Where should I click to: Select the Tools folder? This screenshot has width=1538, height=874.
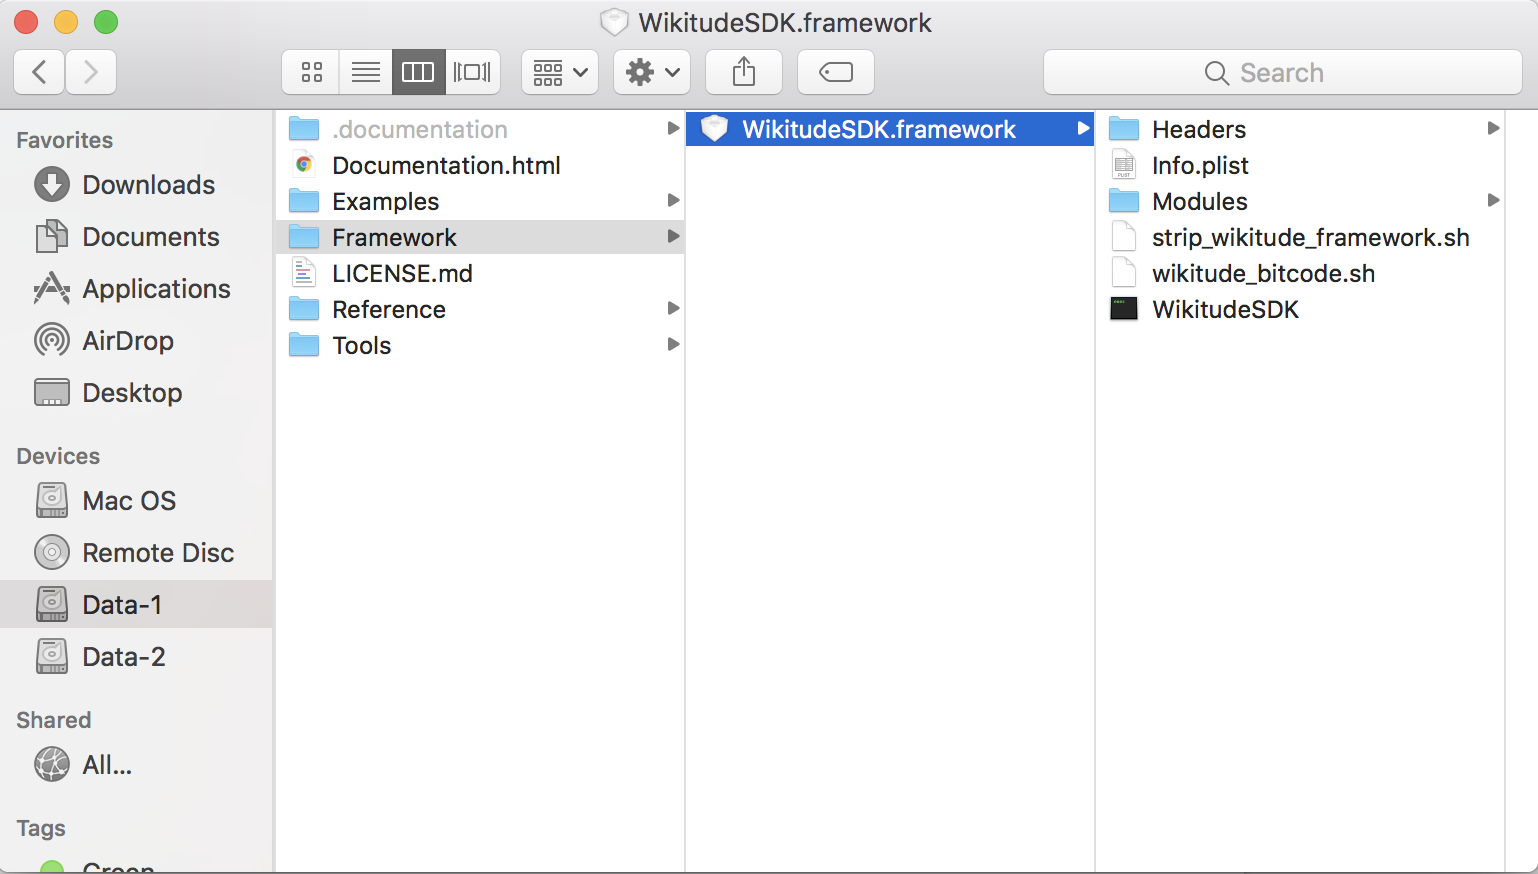click(361, 346)
